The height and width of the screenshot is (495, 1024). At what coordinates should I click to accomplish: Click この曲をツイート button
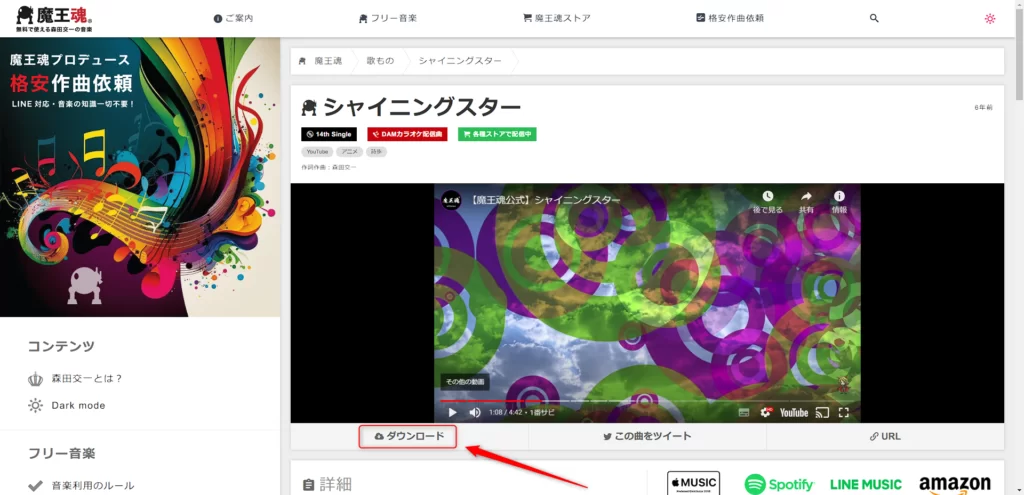click(x=646, y=436)
